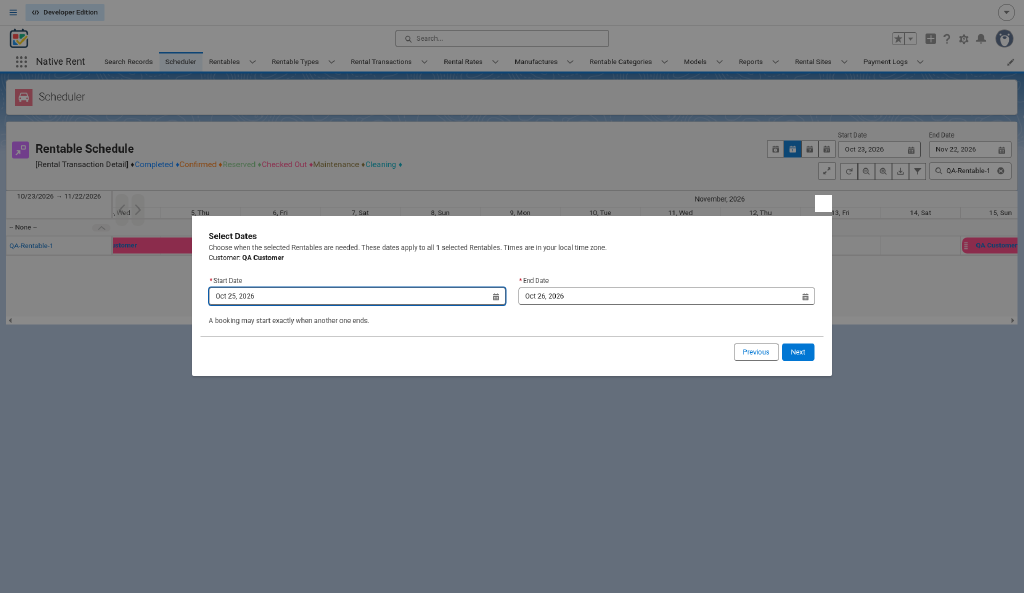Open the Global Actions plus icon

pos(931,39)
